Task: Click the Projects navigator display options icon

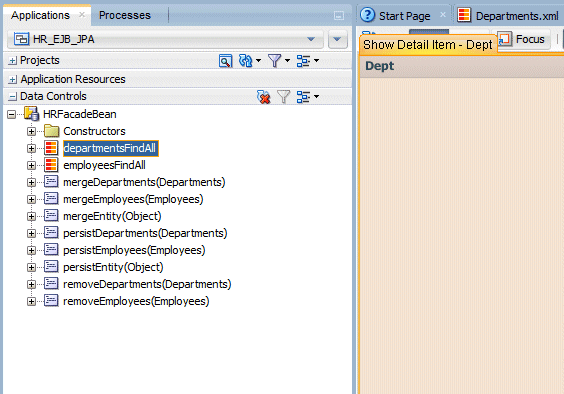Action: click(303, 60)
